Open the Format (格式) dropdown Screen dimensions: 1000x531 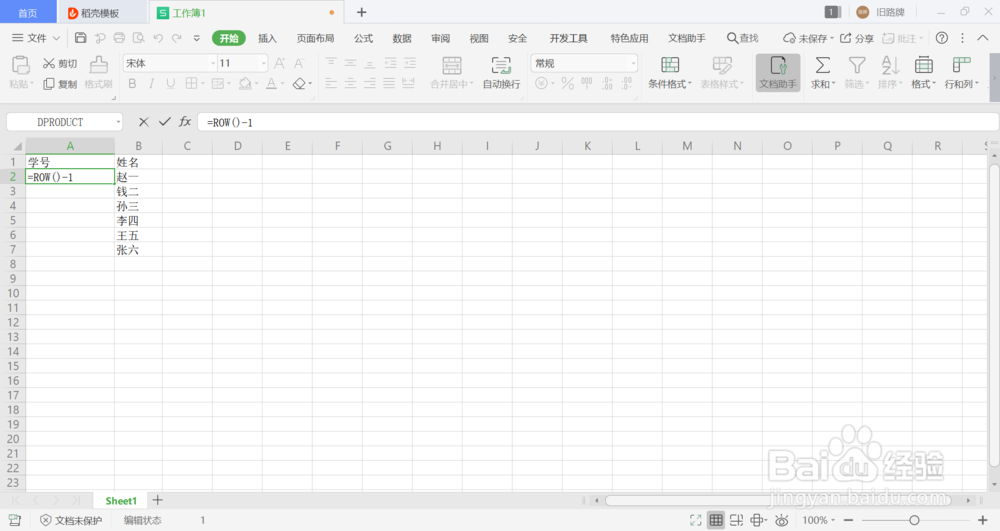[923, 72]
